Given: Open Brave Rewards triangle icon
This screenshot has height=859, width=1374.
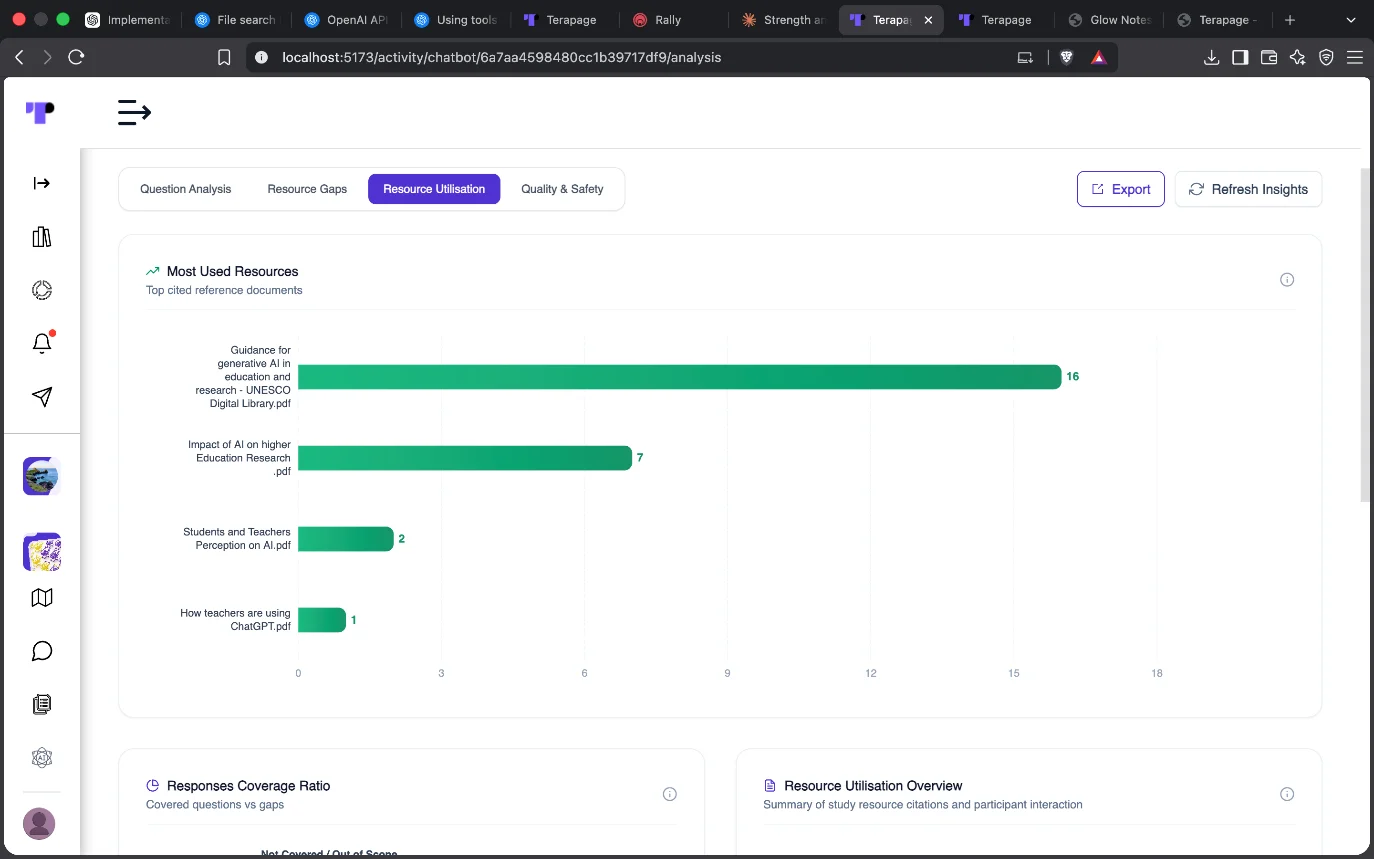Looking at the screenshot, I should click(x=1098, y=57).
